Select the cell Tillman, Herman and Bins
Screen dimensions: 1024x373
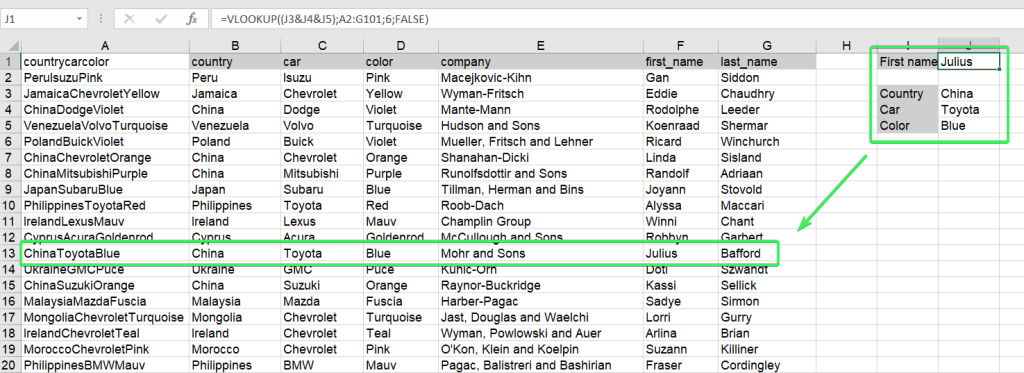point(541,189)
